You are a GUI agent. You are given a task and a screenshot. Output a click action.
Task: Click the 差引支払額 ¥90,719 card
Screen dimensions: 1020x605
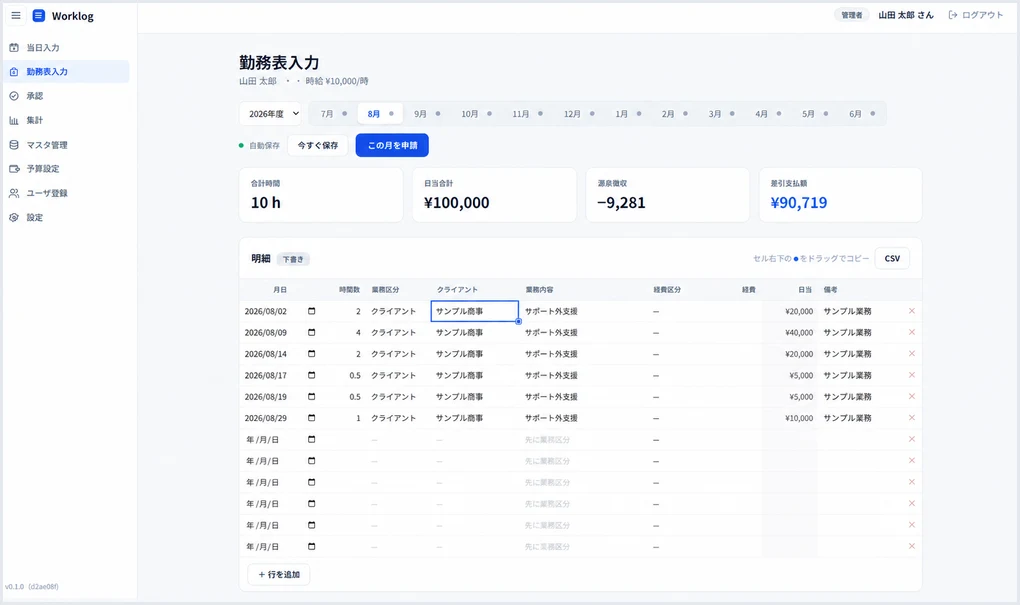point(840,195)
